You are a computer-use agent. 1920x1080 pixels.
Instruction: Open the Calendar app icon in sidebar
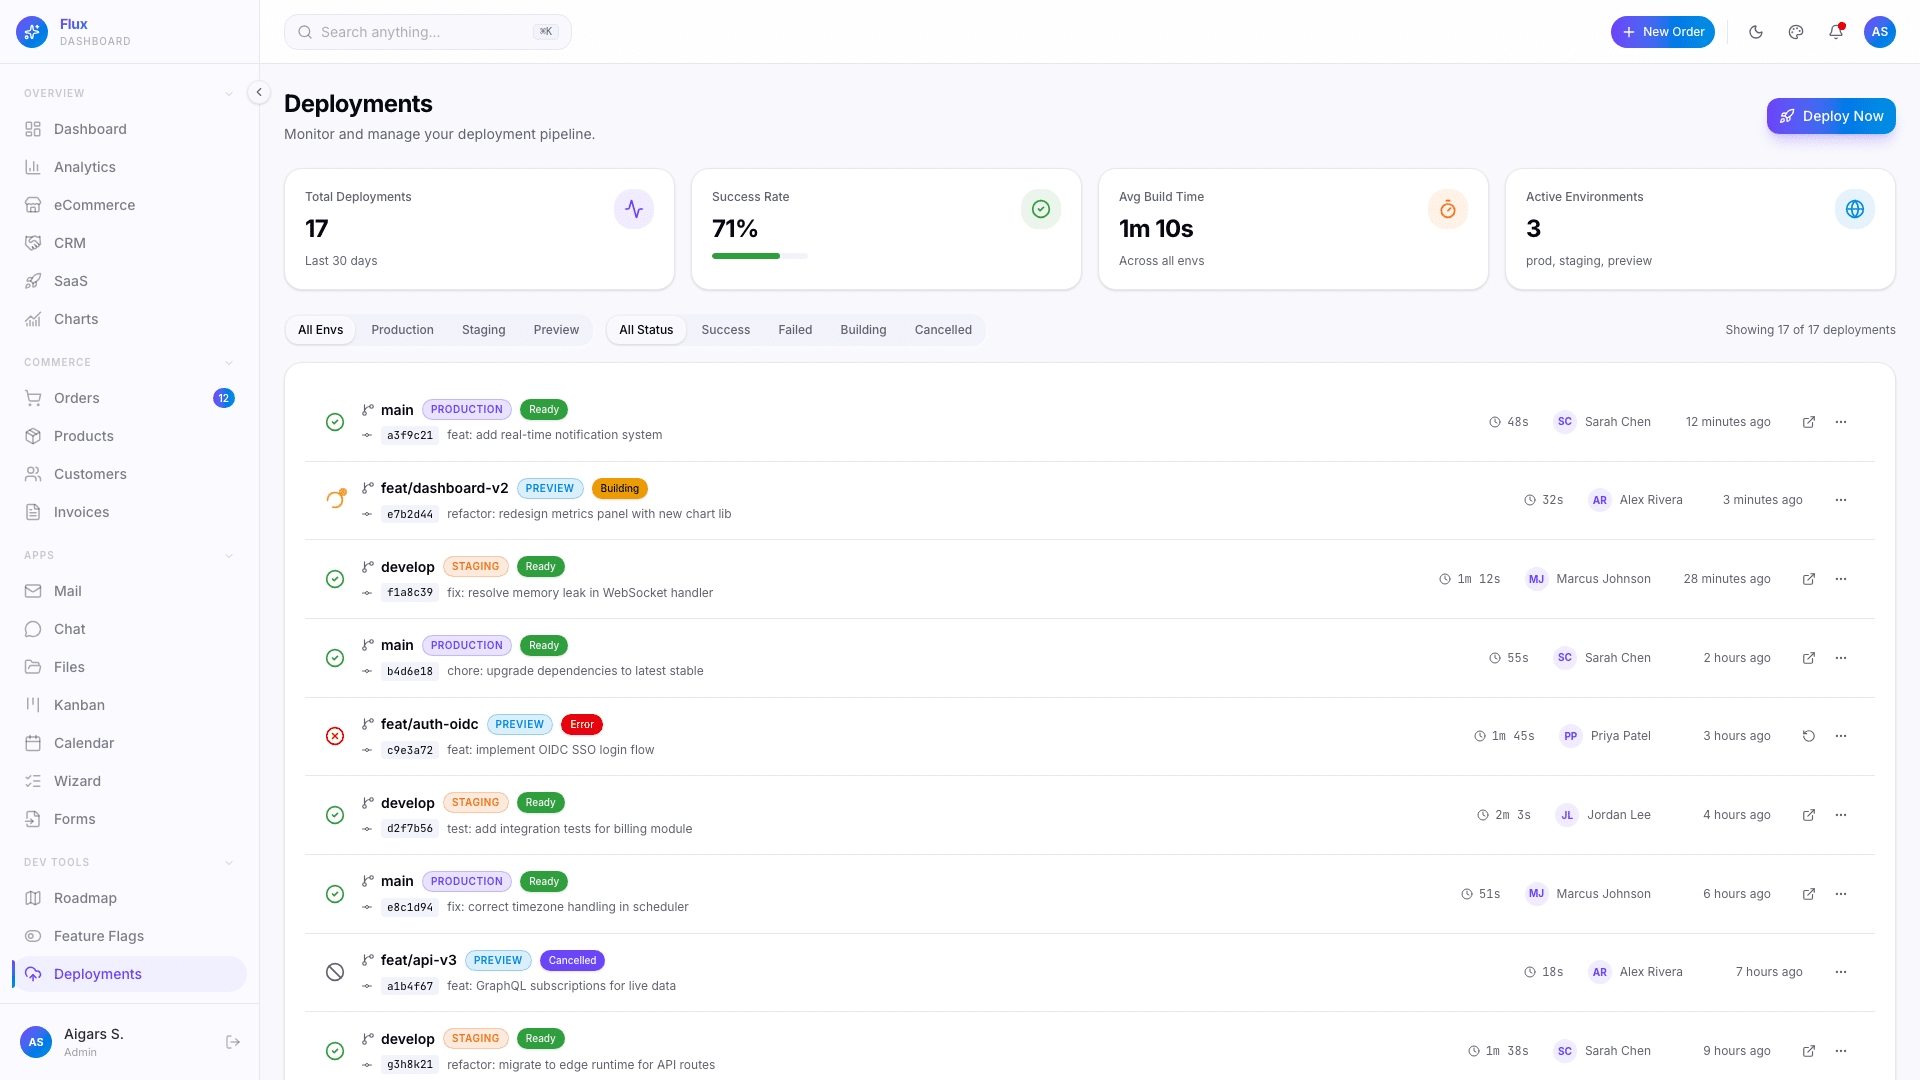coord(33,743)
